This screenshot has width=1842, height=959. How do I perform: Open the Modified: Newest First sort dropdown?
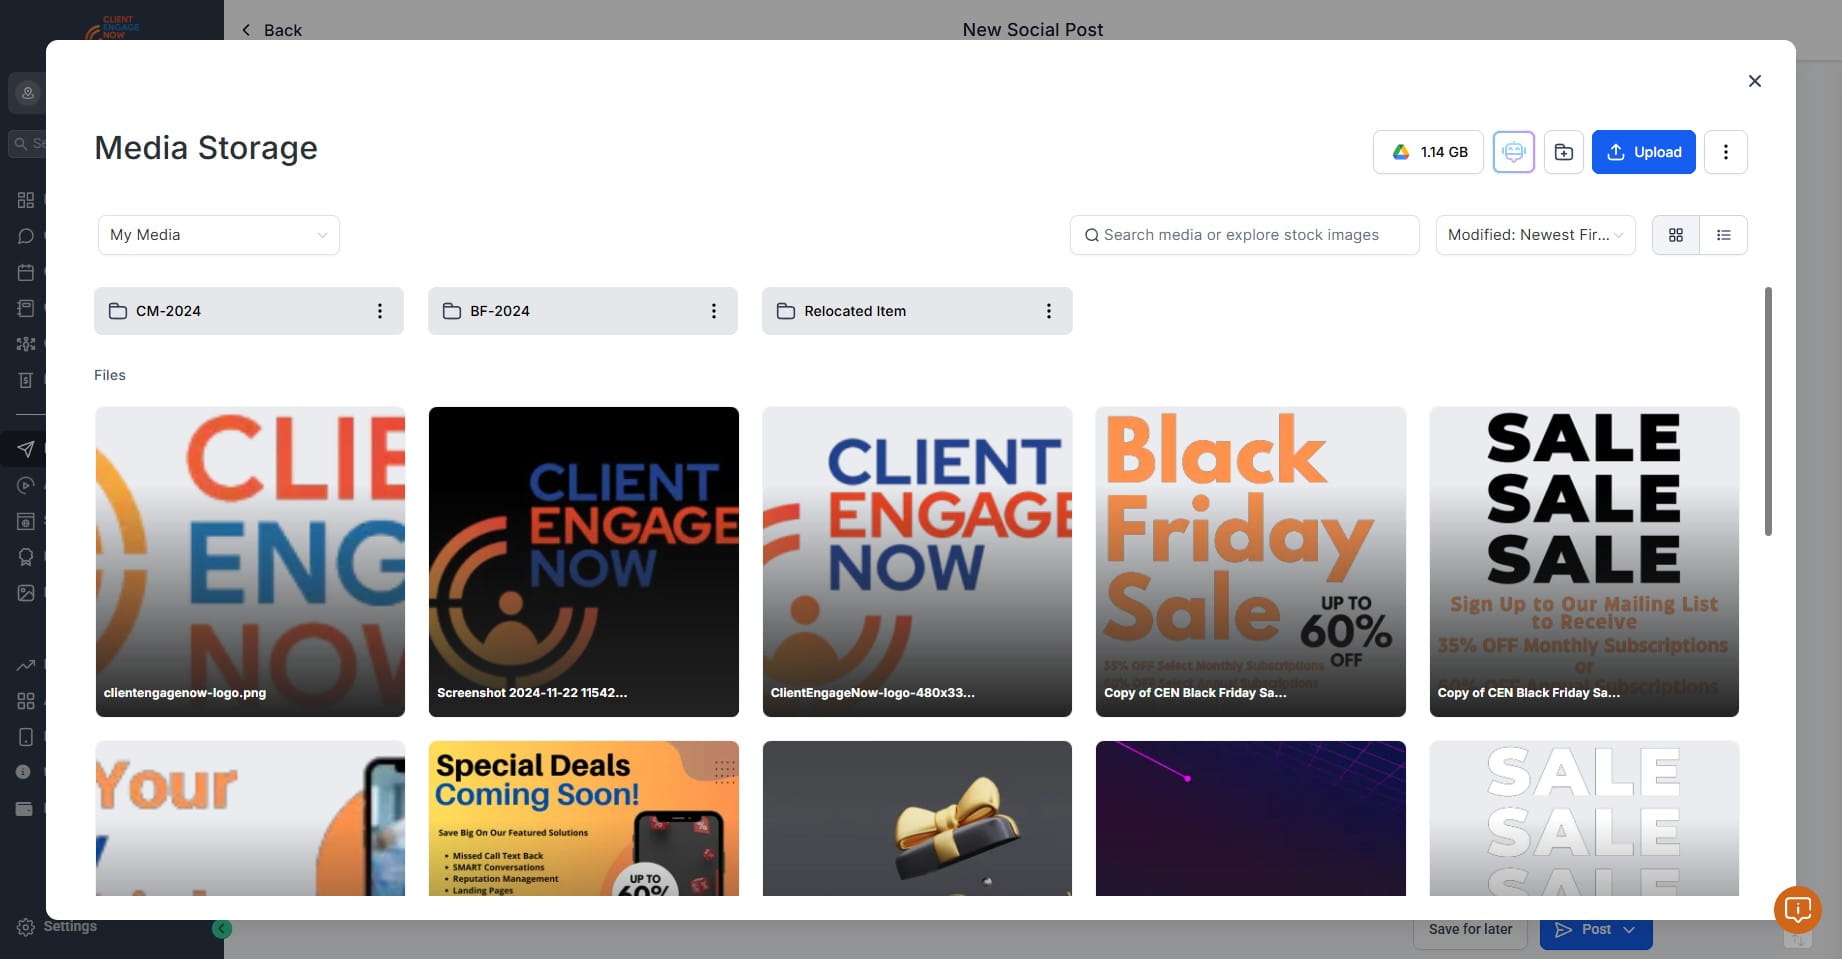pos(1536,235)
